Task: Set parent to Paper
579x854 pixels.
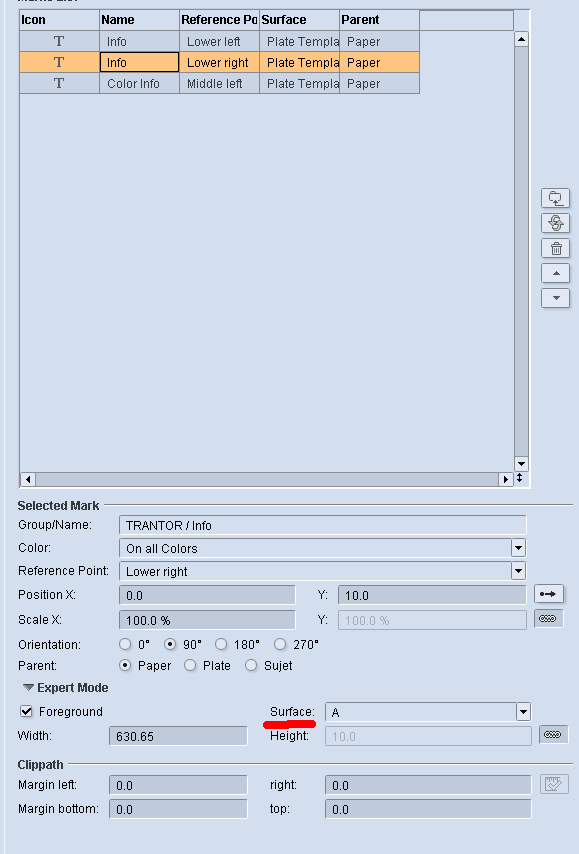Action: pos(125,666)
